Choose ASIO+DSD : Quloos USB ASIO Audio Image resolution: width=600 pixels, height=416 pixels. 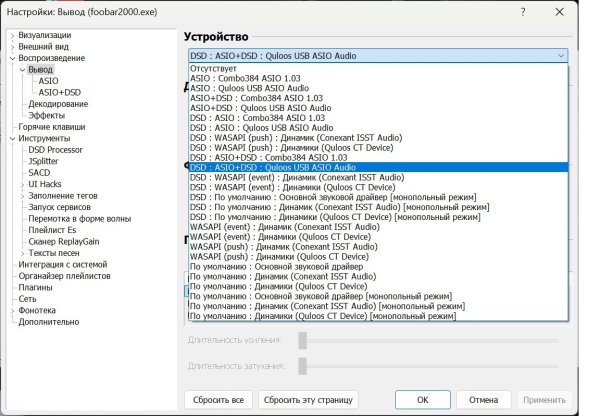click(378, 108)
